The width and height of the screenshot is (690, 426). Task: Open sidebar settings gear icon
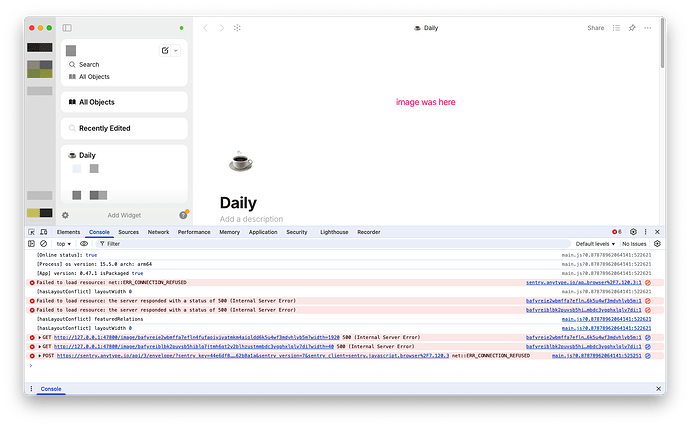coord(66,215)
